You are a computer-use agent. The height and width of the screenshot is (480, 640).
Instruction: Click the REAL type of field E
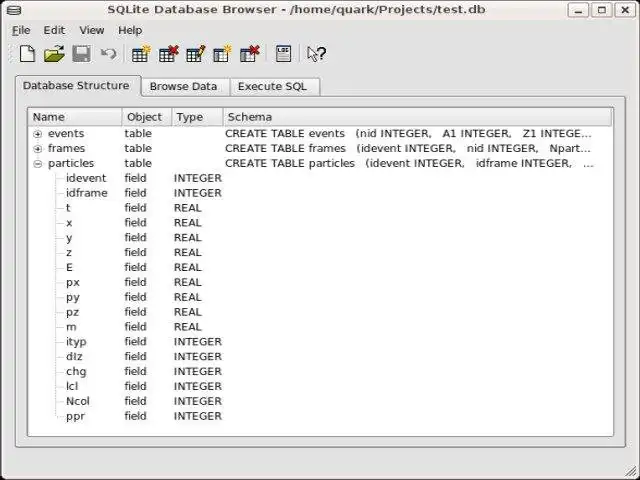pyautogui.click(x=188, y=268)
